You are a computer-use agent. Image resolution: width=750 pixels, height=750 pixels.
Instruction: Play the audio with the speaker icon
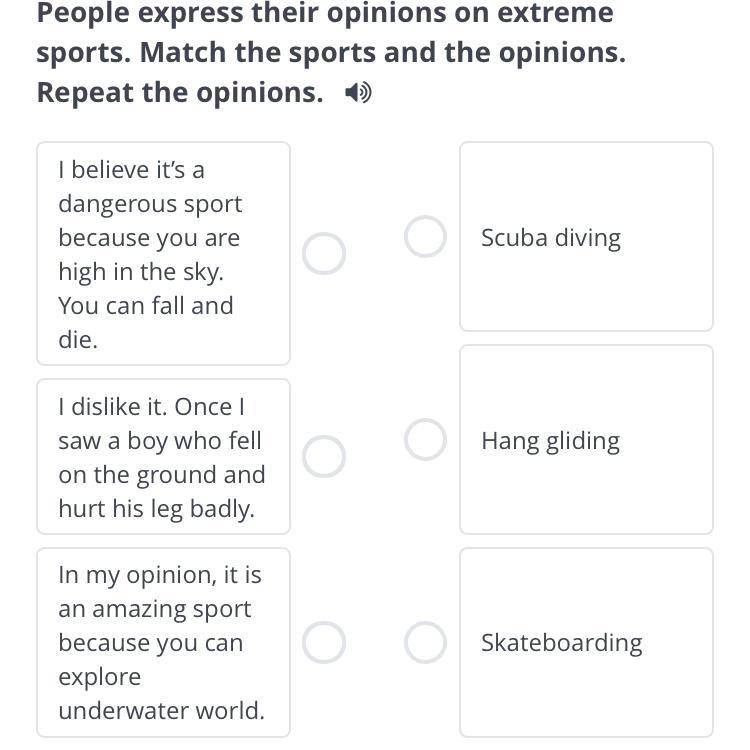tap(358, 93)
